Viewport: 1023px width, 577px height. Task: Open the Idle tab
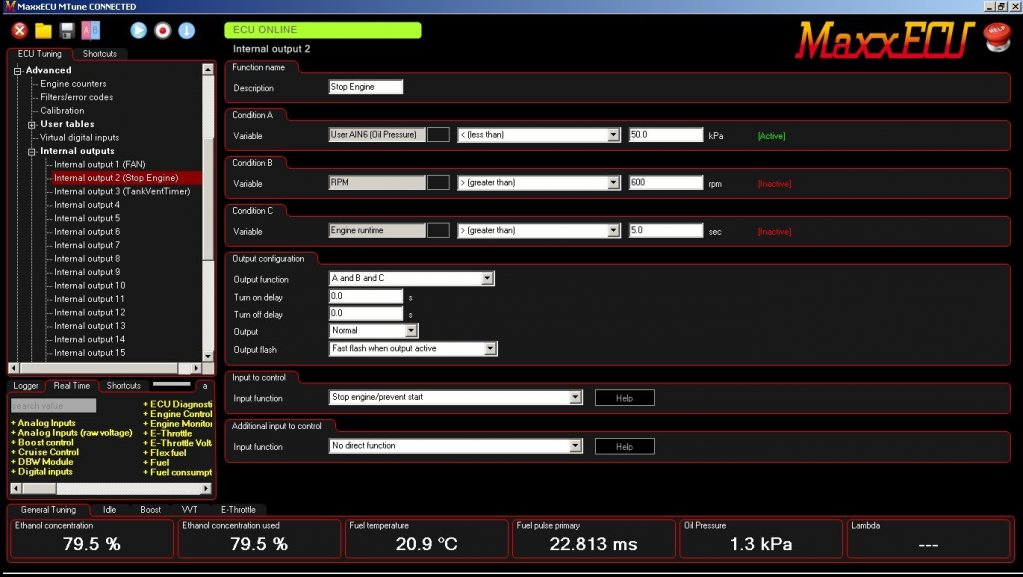[110, 510]
